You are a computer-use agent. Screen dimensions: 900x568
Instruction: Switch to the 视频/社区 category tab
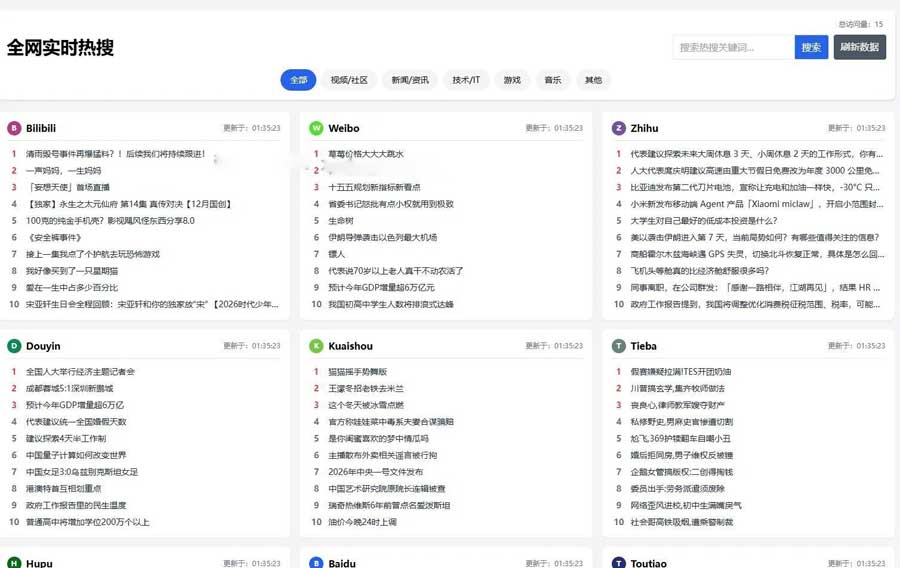pyautogui.click(x=349, y=80)
